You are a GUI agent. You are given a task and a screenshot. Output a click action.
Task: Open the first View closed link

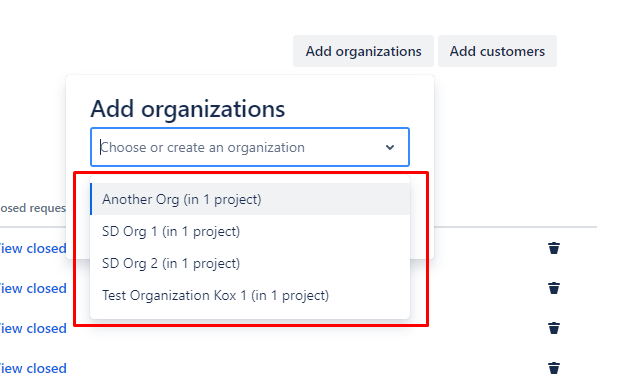[x=33, y=249]
